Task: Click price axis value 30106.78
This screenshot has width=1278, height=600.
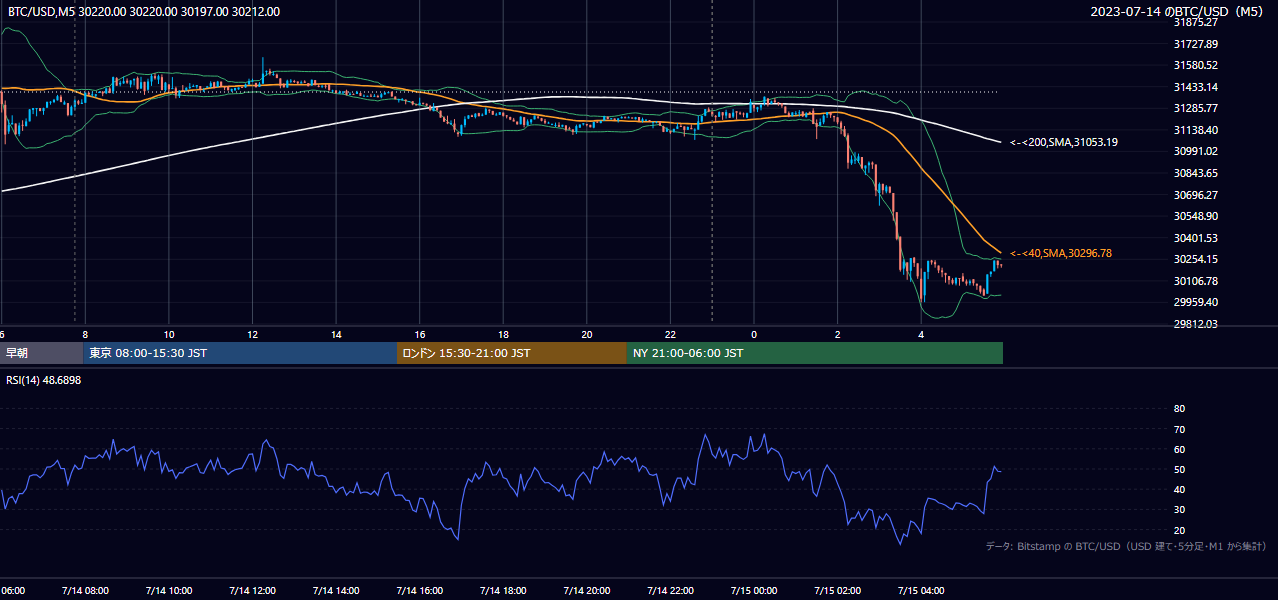Action: 1195,281
